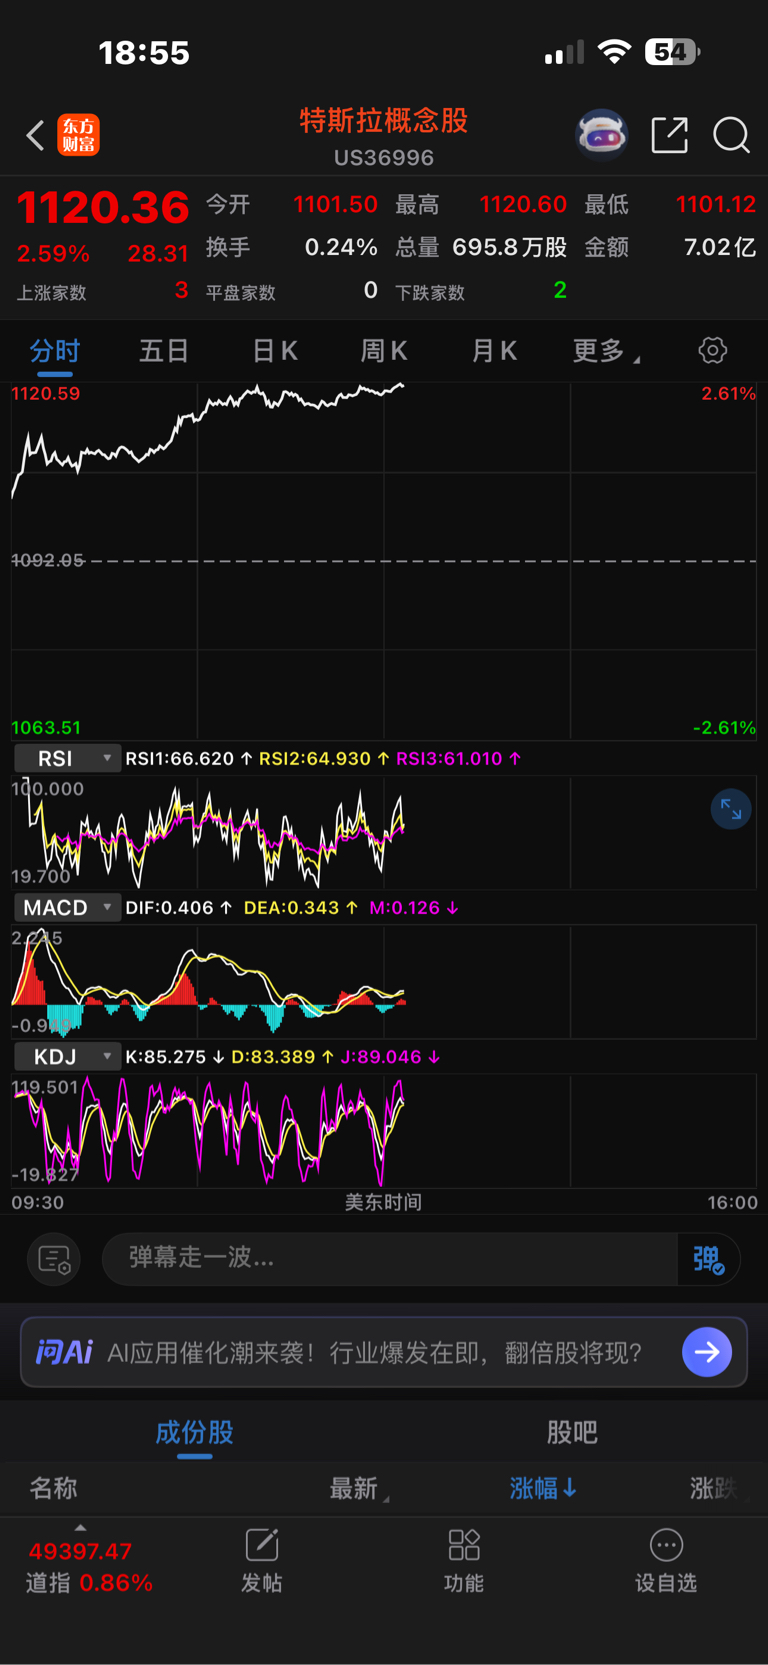Tap 最低 value 1101.12

pyautogui.click(x=716, y=205)
